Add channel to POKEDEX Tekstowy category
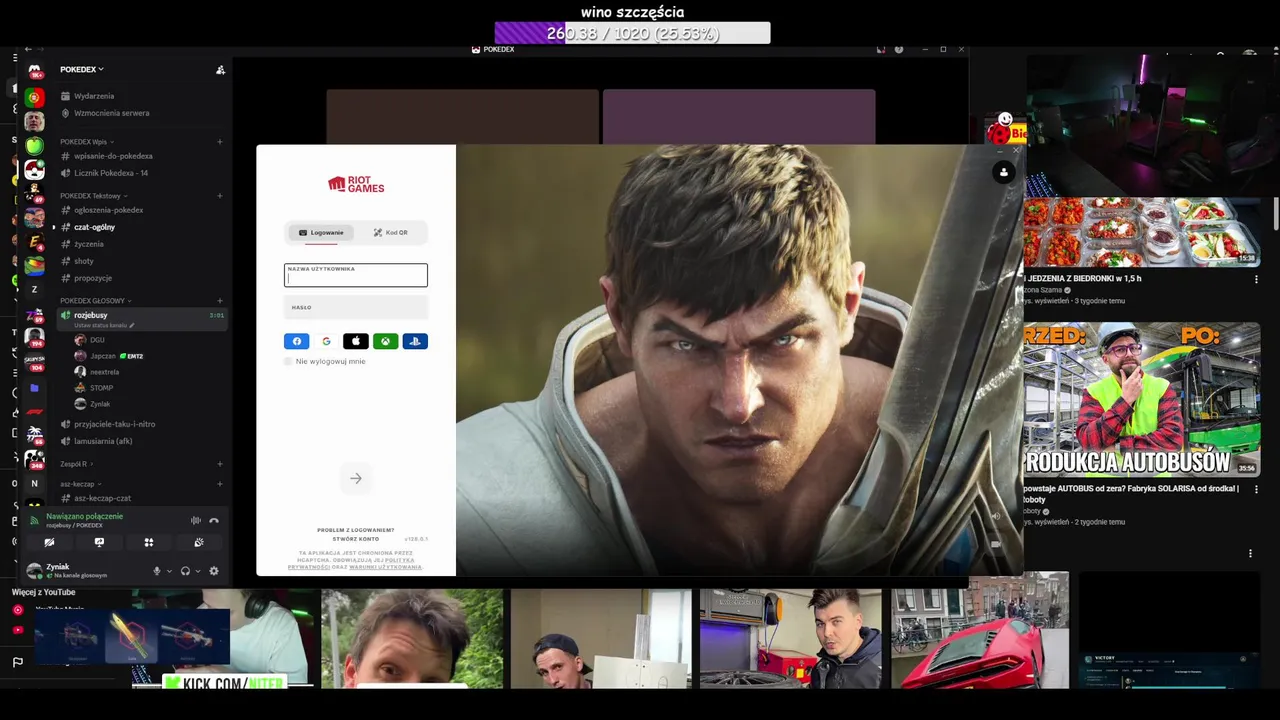The image size is (1280, 720). pos(220,196)
